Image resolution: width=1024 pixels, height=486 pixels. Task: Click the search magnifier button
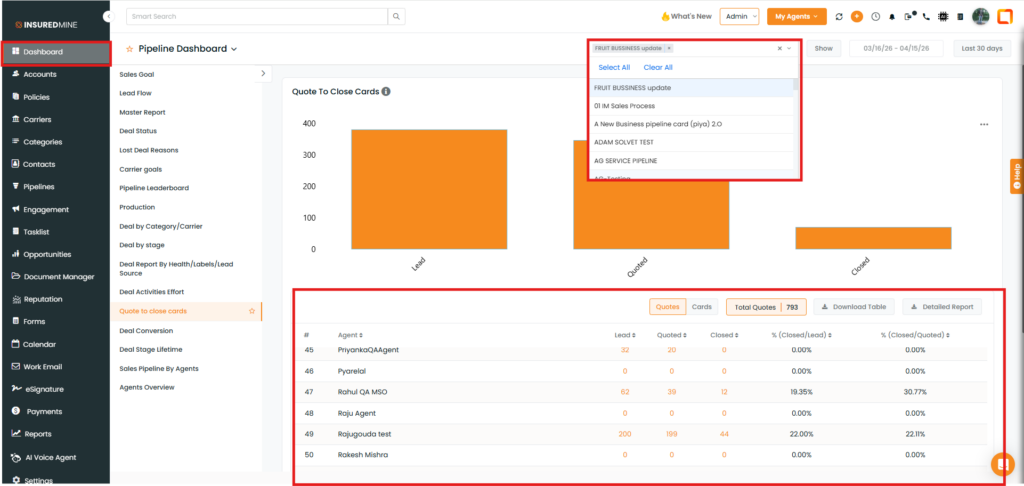[397, 17]
